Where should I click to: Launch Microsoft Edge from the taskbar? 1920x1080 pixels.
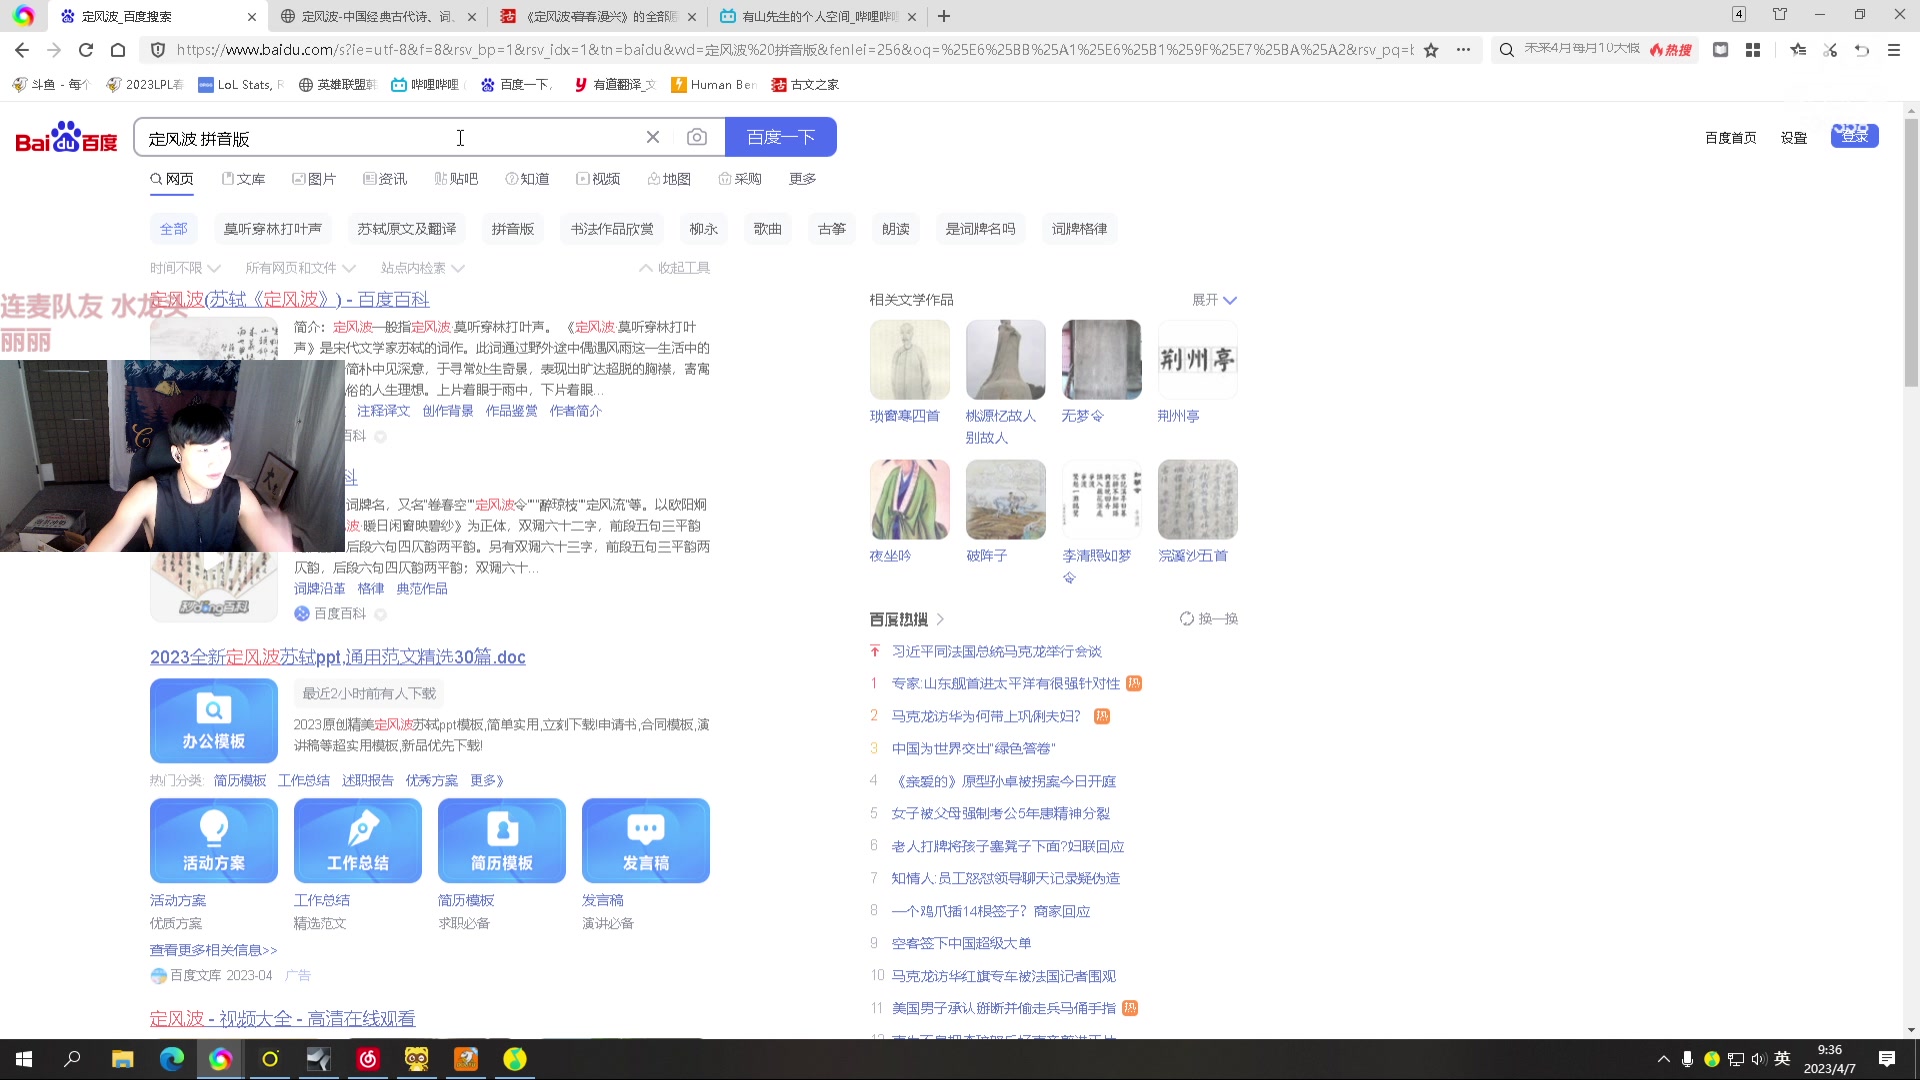point(172,1059)
